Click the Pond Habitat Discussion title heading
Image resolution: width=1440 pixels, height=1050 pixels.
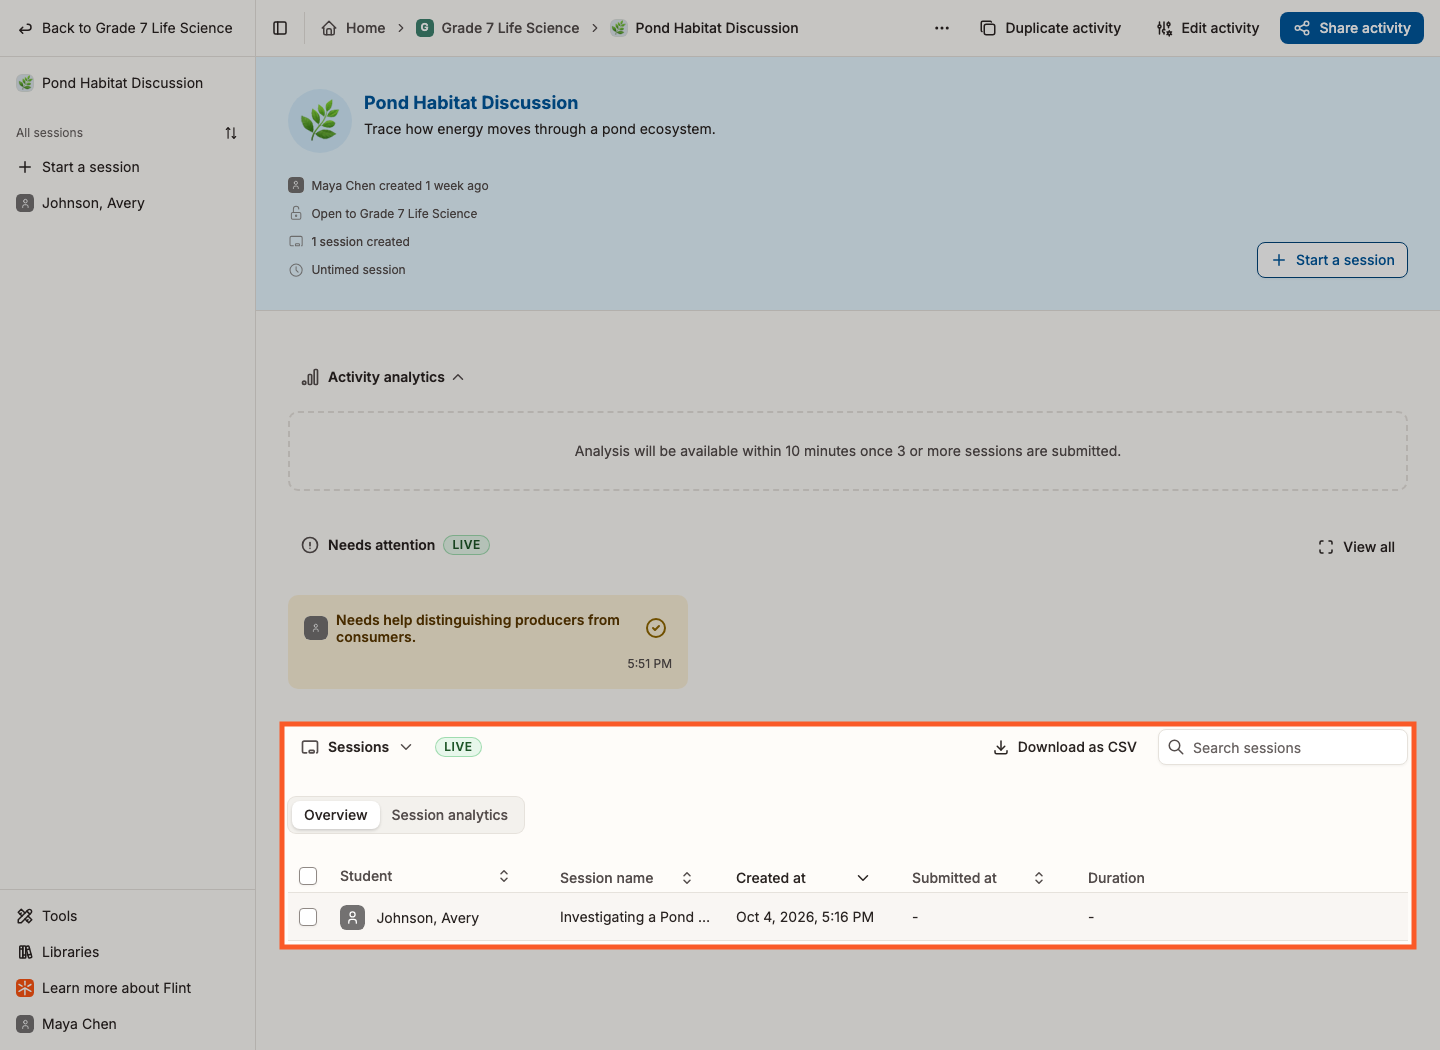pos(471,102)
